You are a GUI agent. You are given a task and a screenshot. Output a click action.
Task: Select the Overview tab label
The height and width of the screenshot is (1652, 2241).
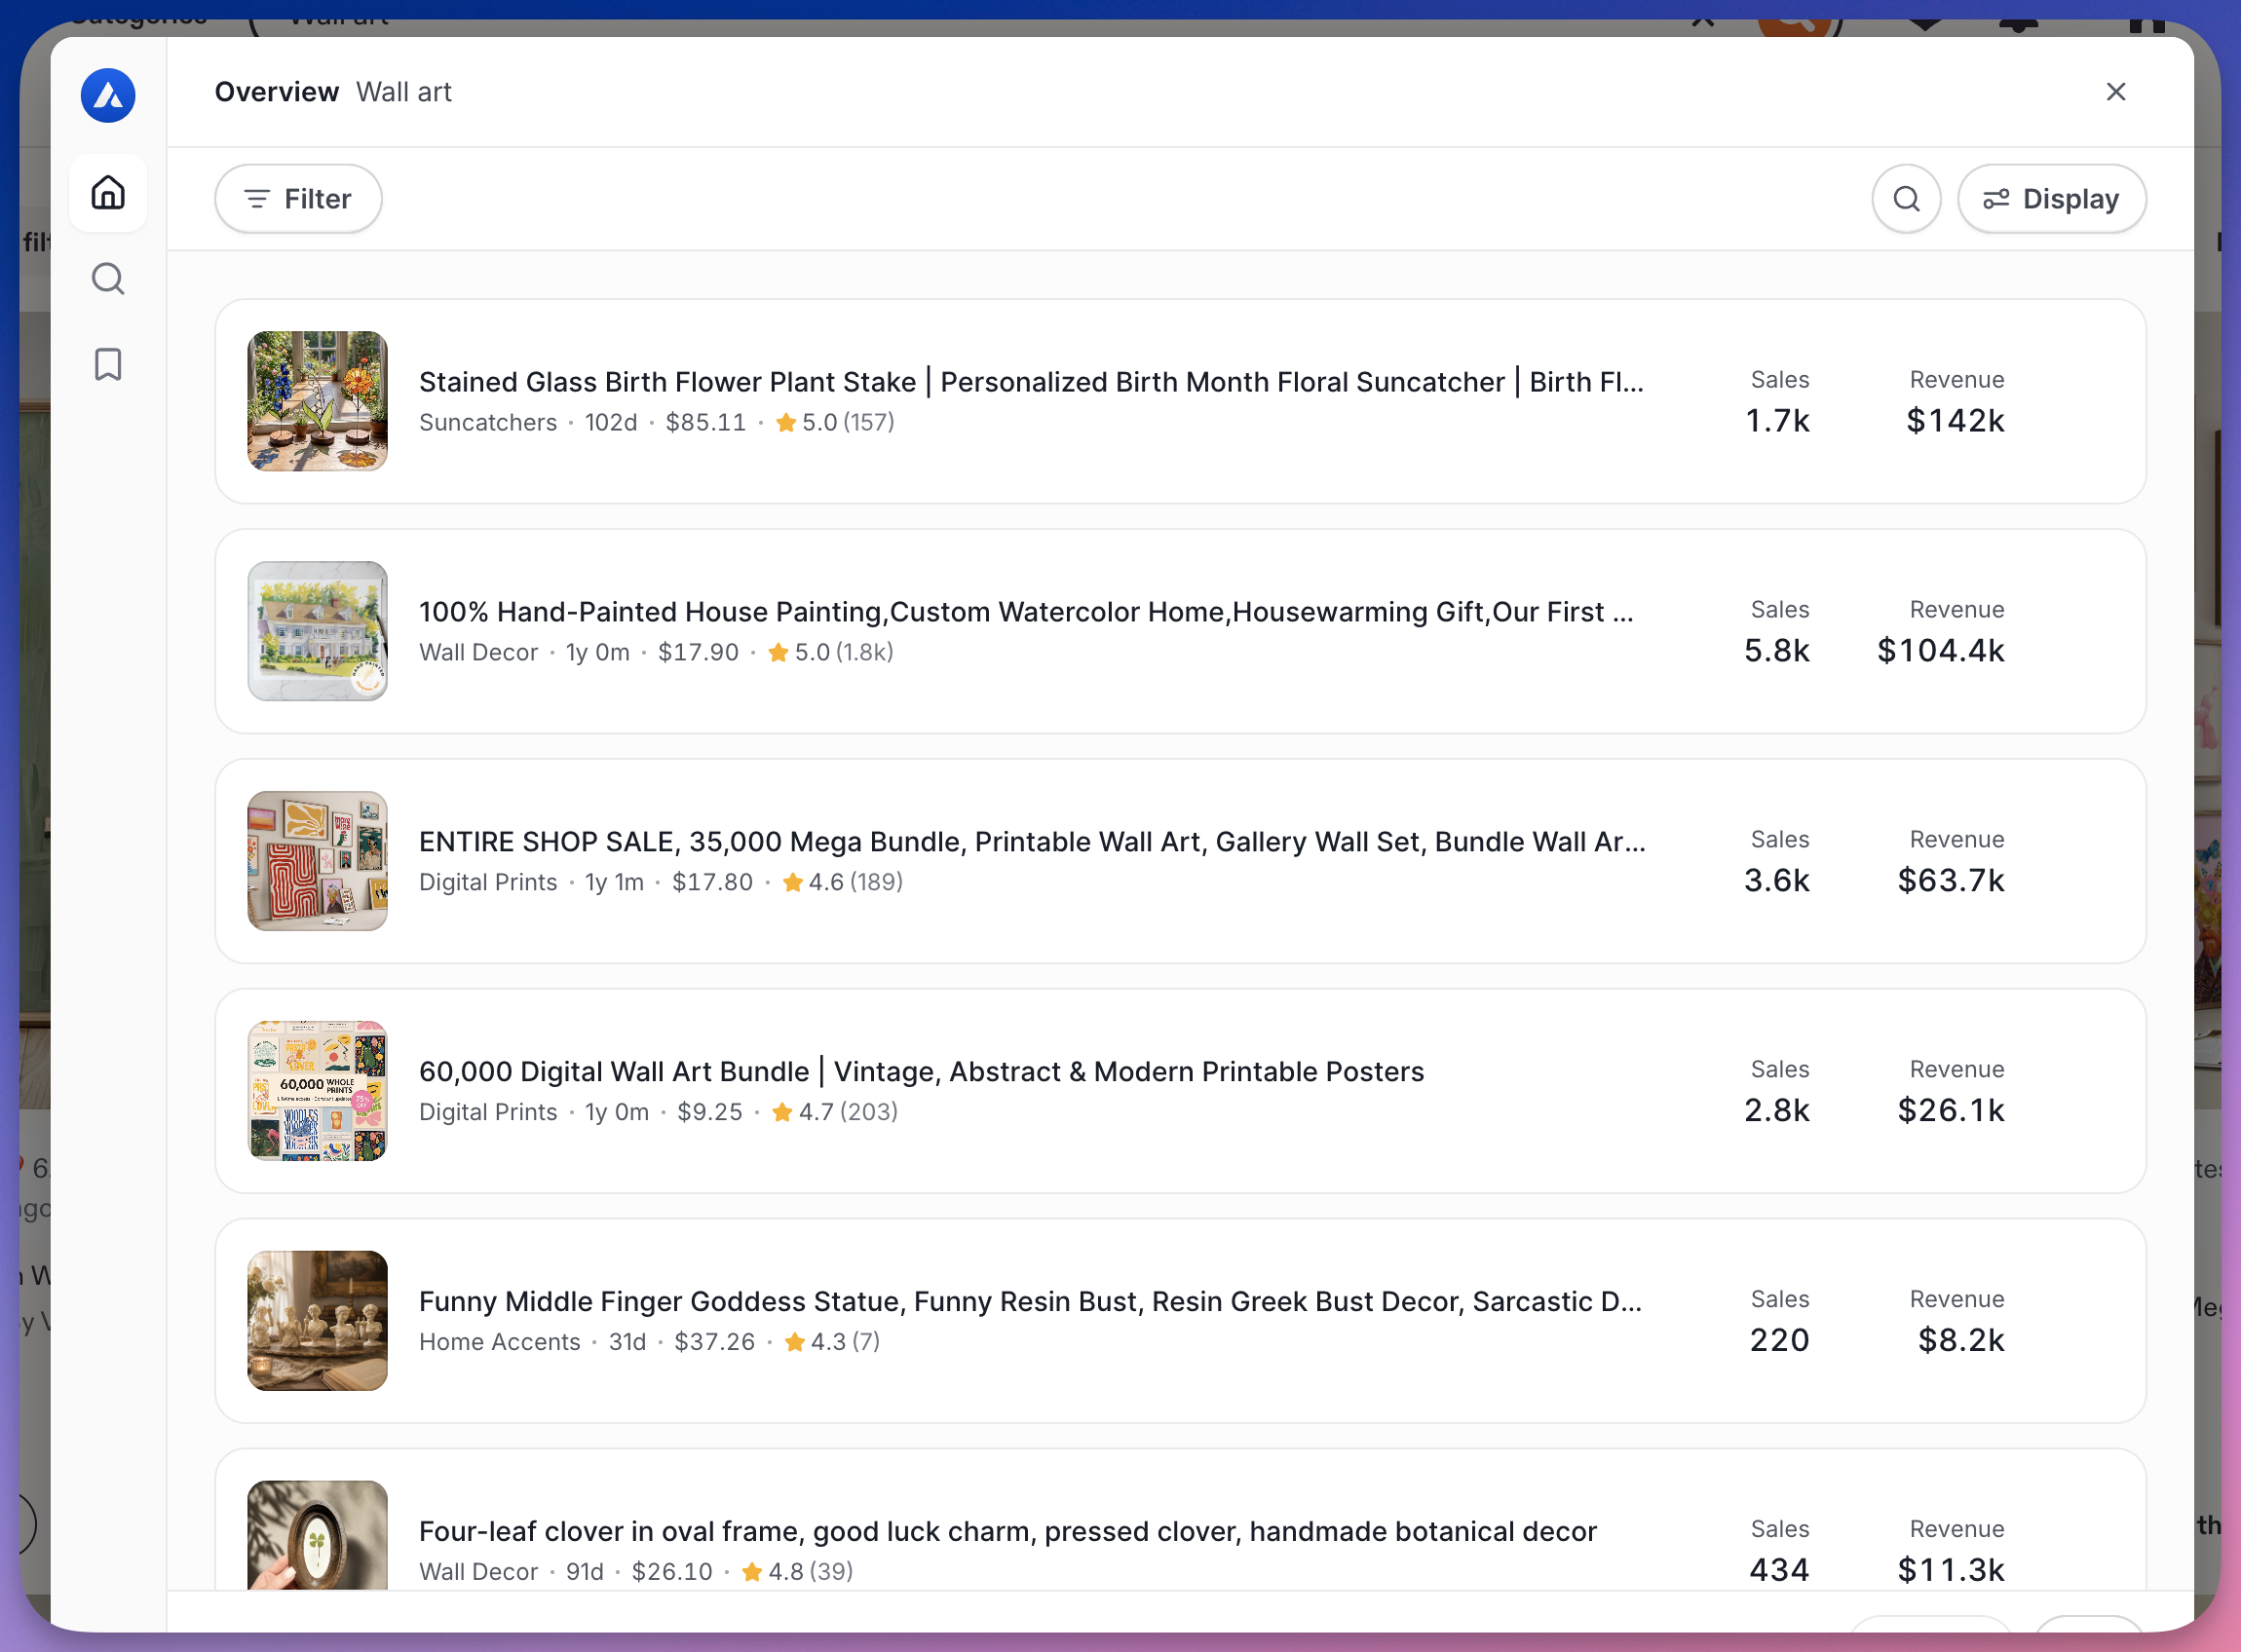[277, 92]
